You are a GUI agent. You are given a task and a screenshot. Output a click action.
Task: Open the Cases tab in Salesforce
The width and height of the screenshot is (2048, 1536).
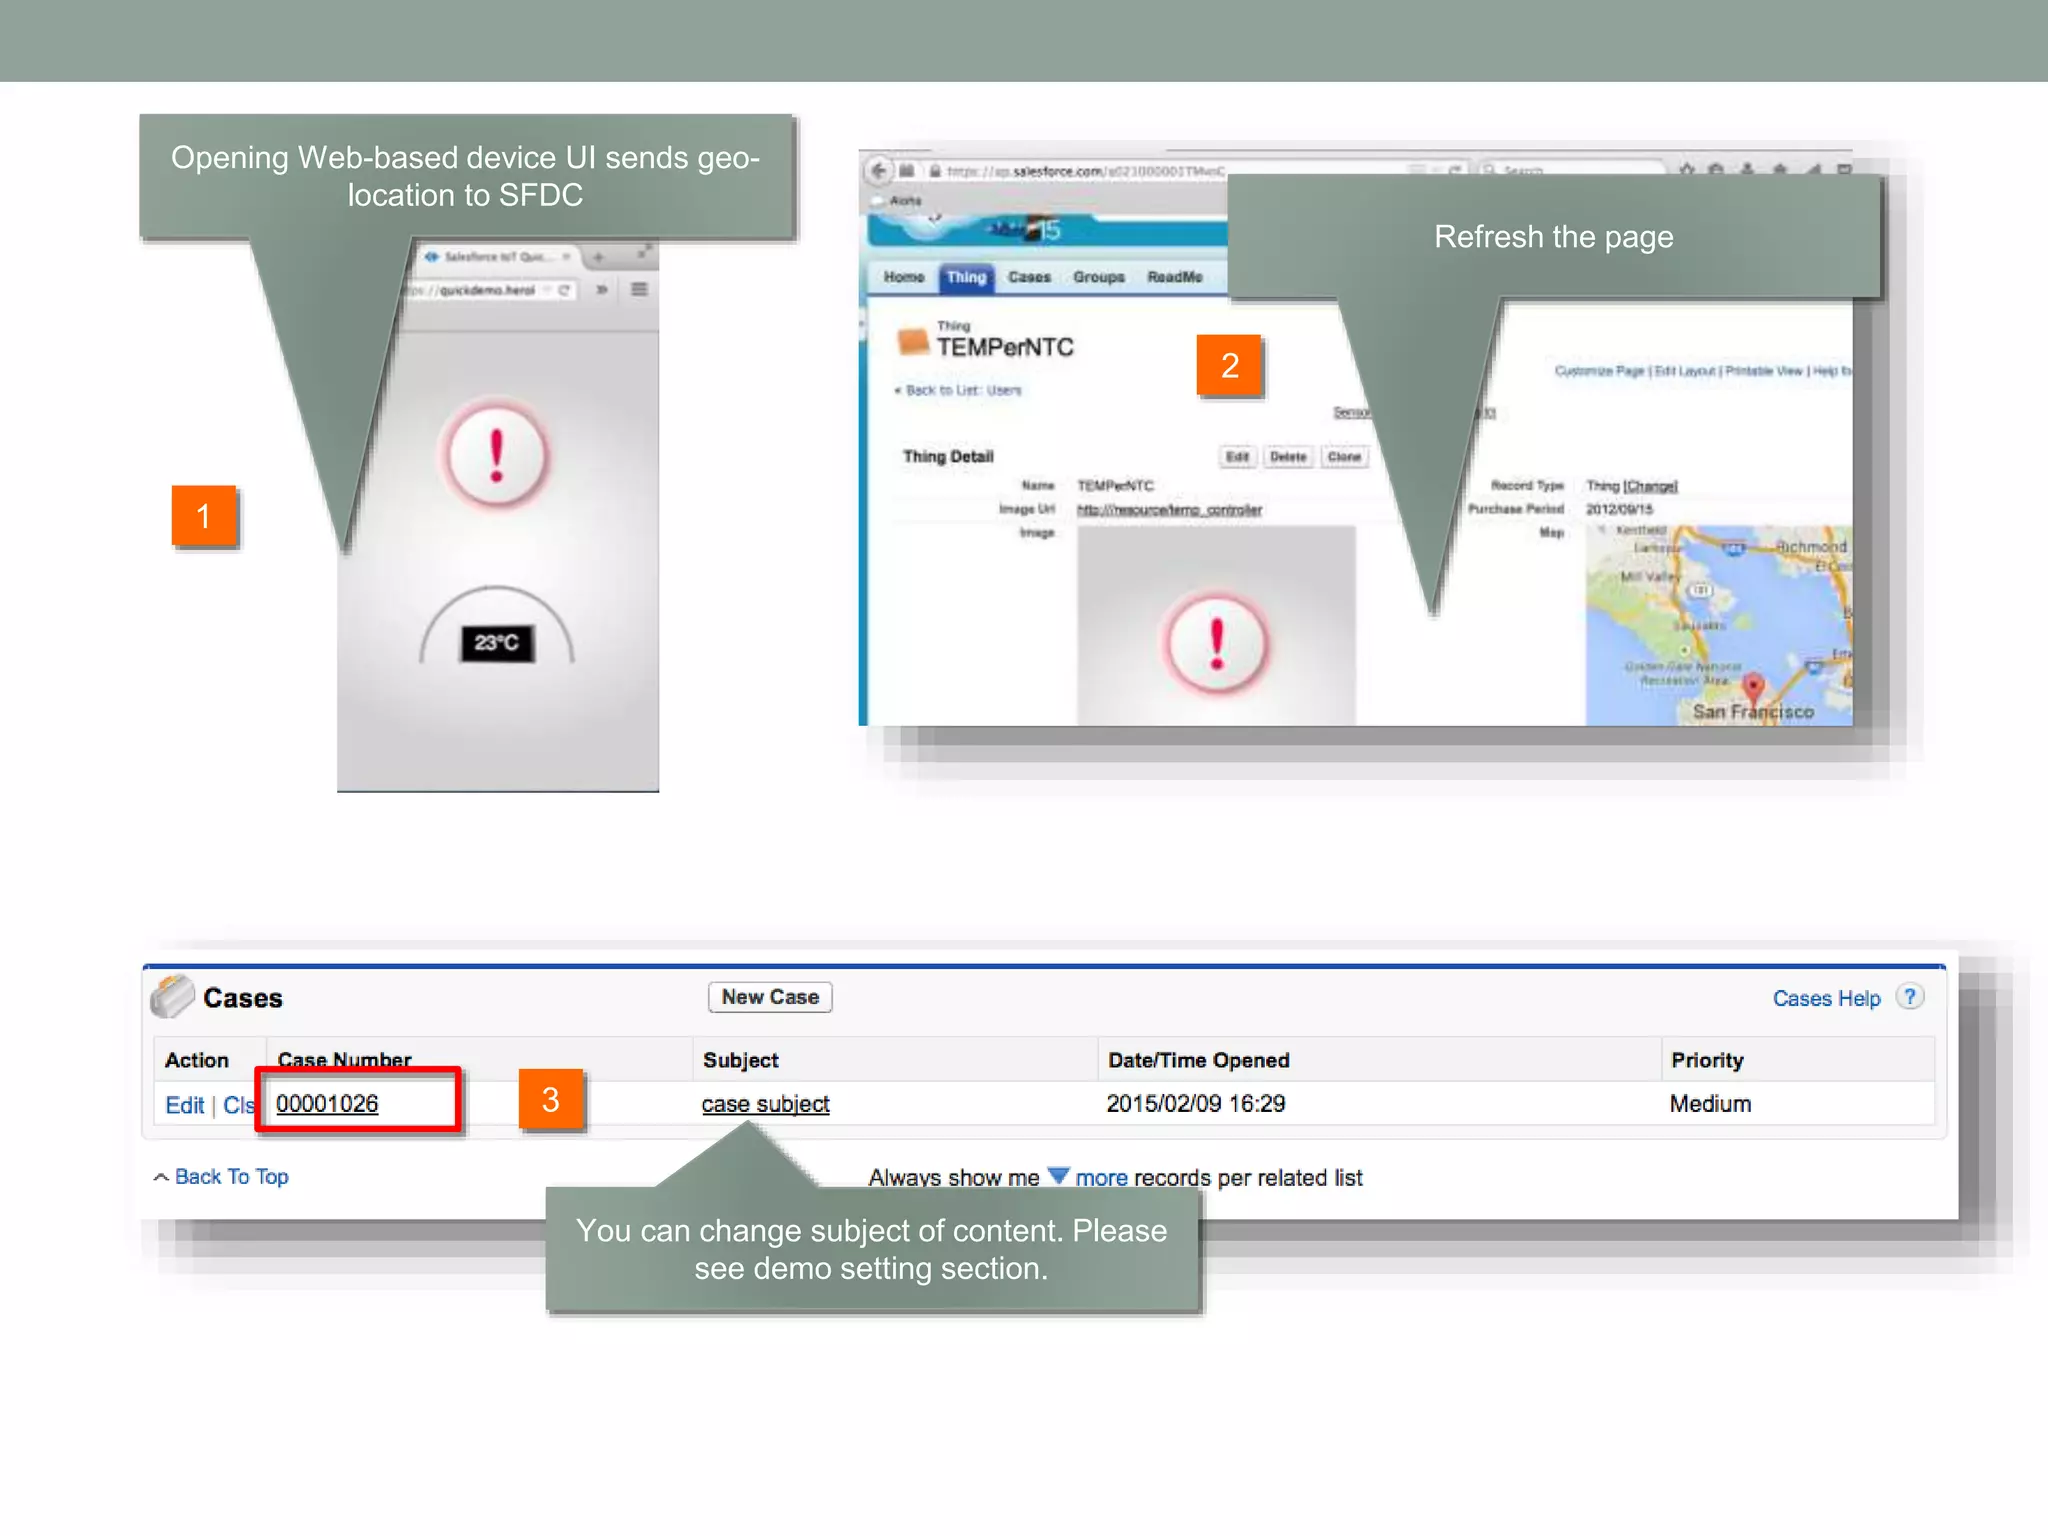tap(1029, 277)
